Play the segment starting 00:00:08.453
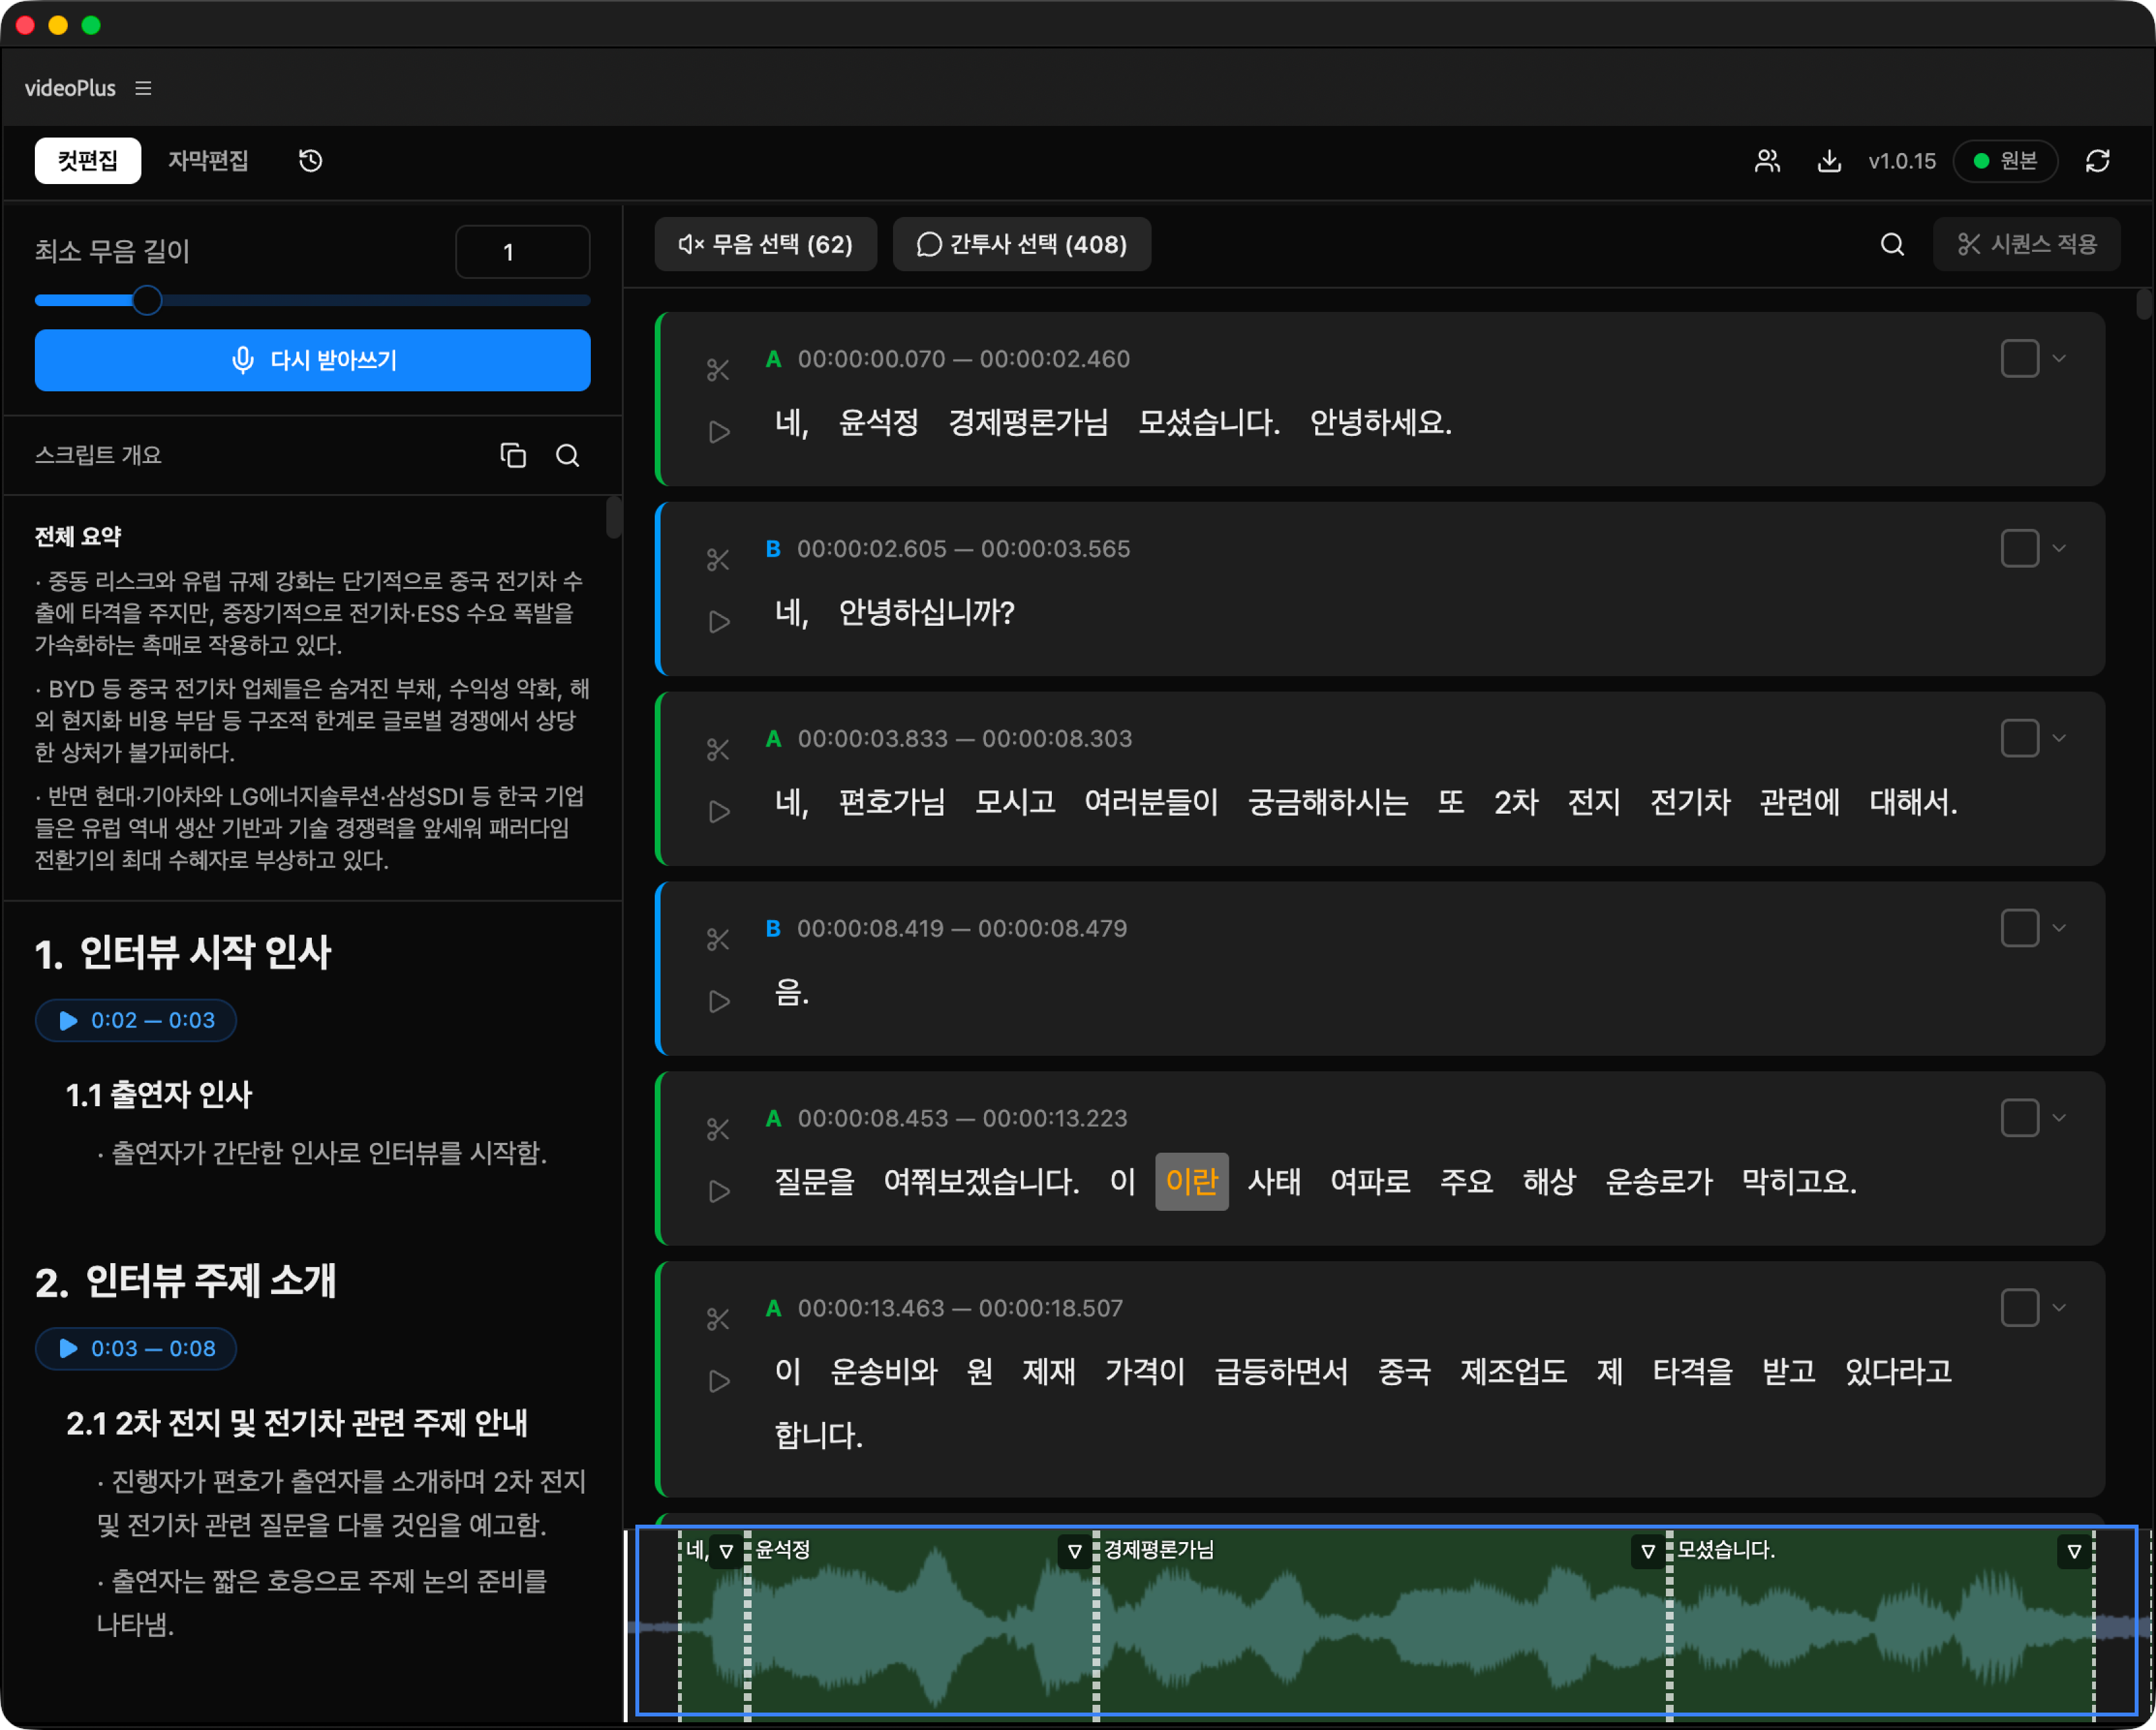The height and width of the screenshot is (1730, 2156). pos(718,1191)
